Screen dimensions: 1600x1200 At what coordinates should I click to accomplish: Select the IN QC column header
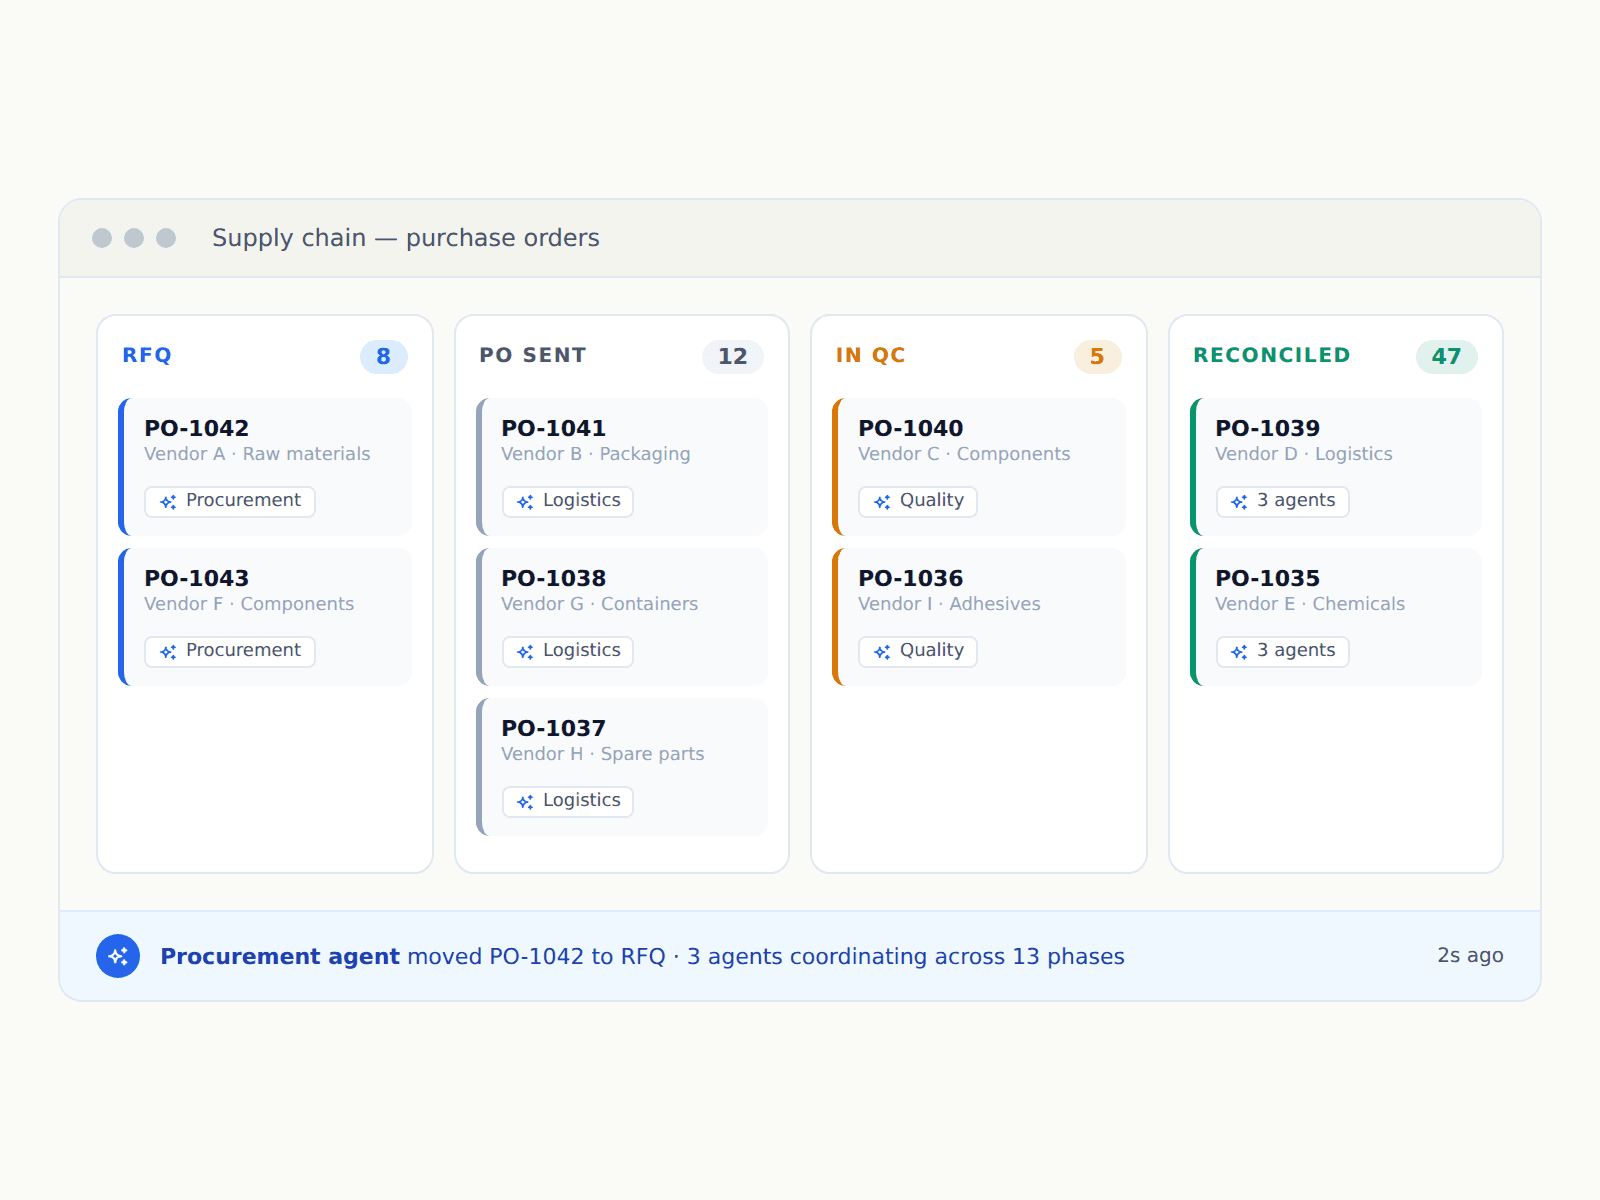871,355
